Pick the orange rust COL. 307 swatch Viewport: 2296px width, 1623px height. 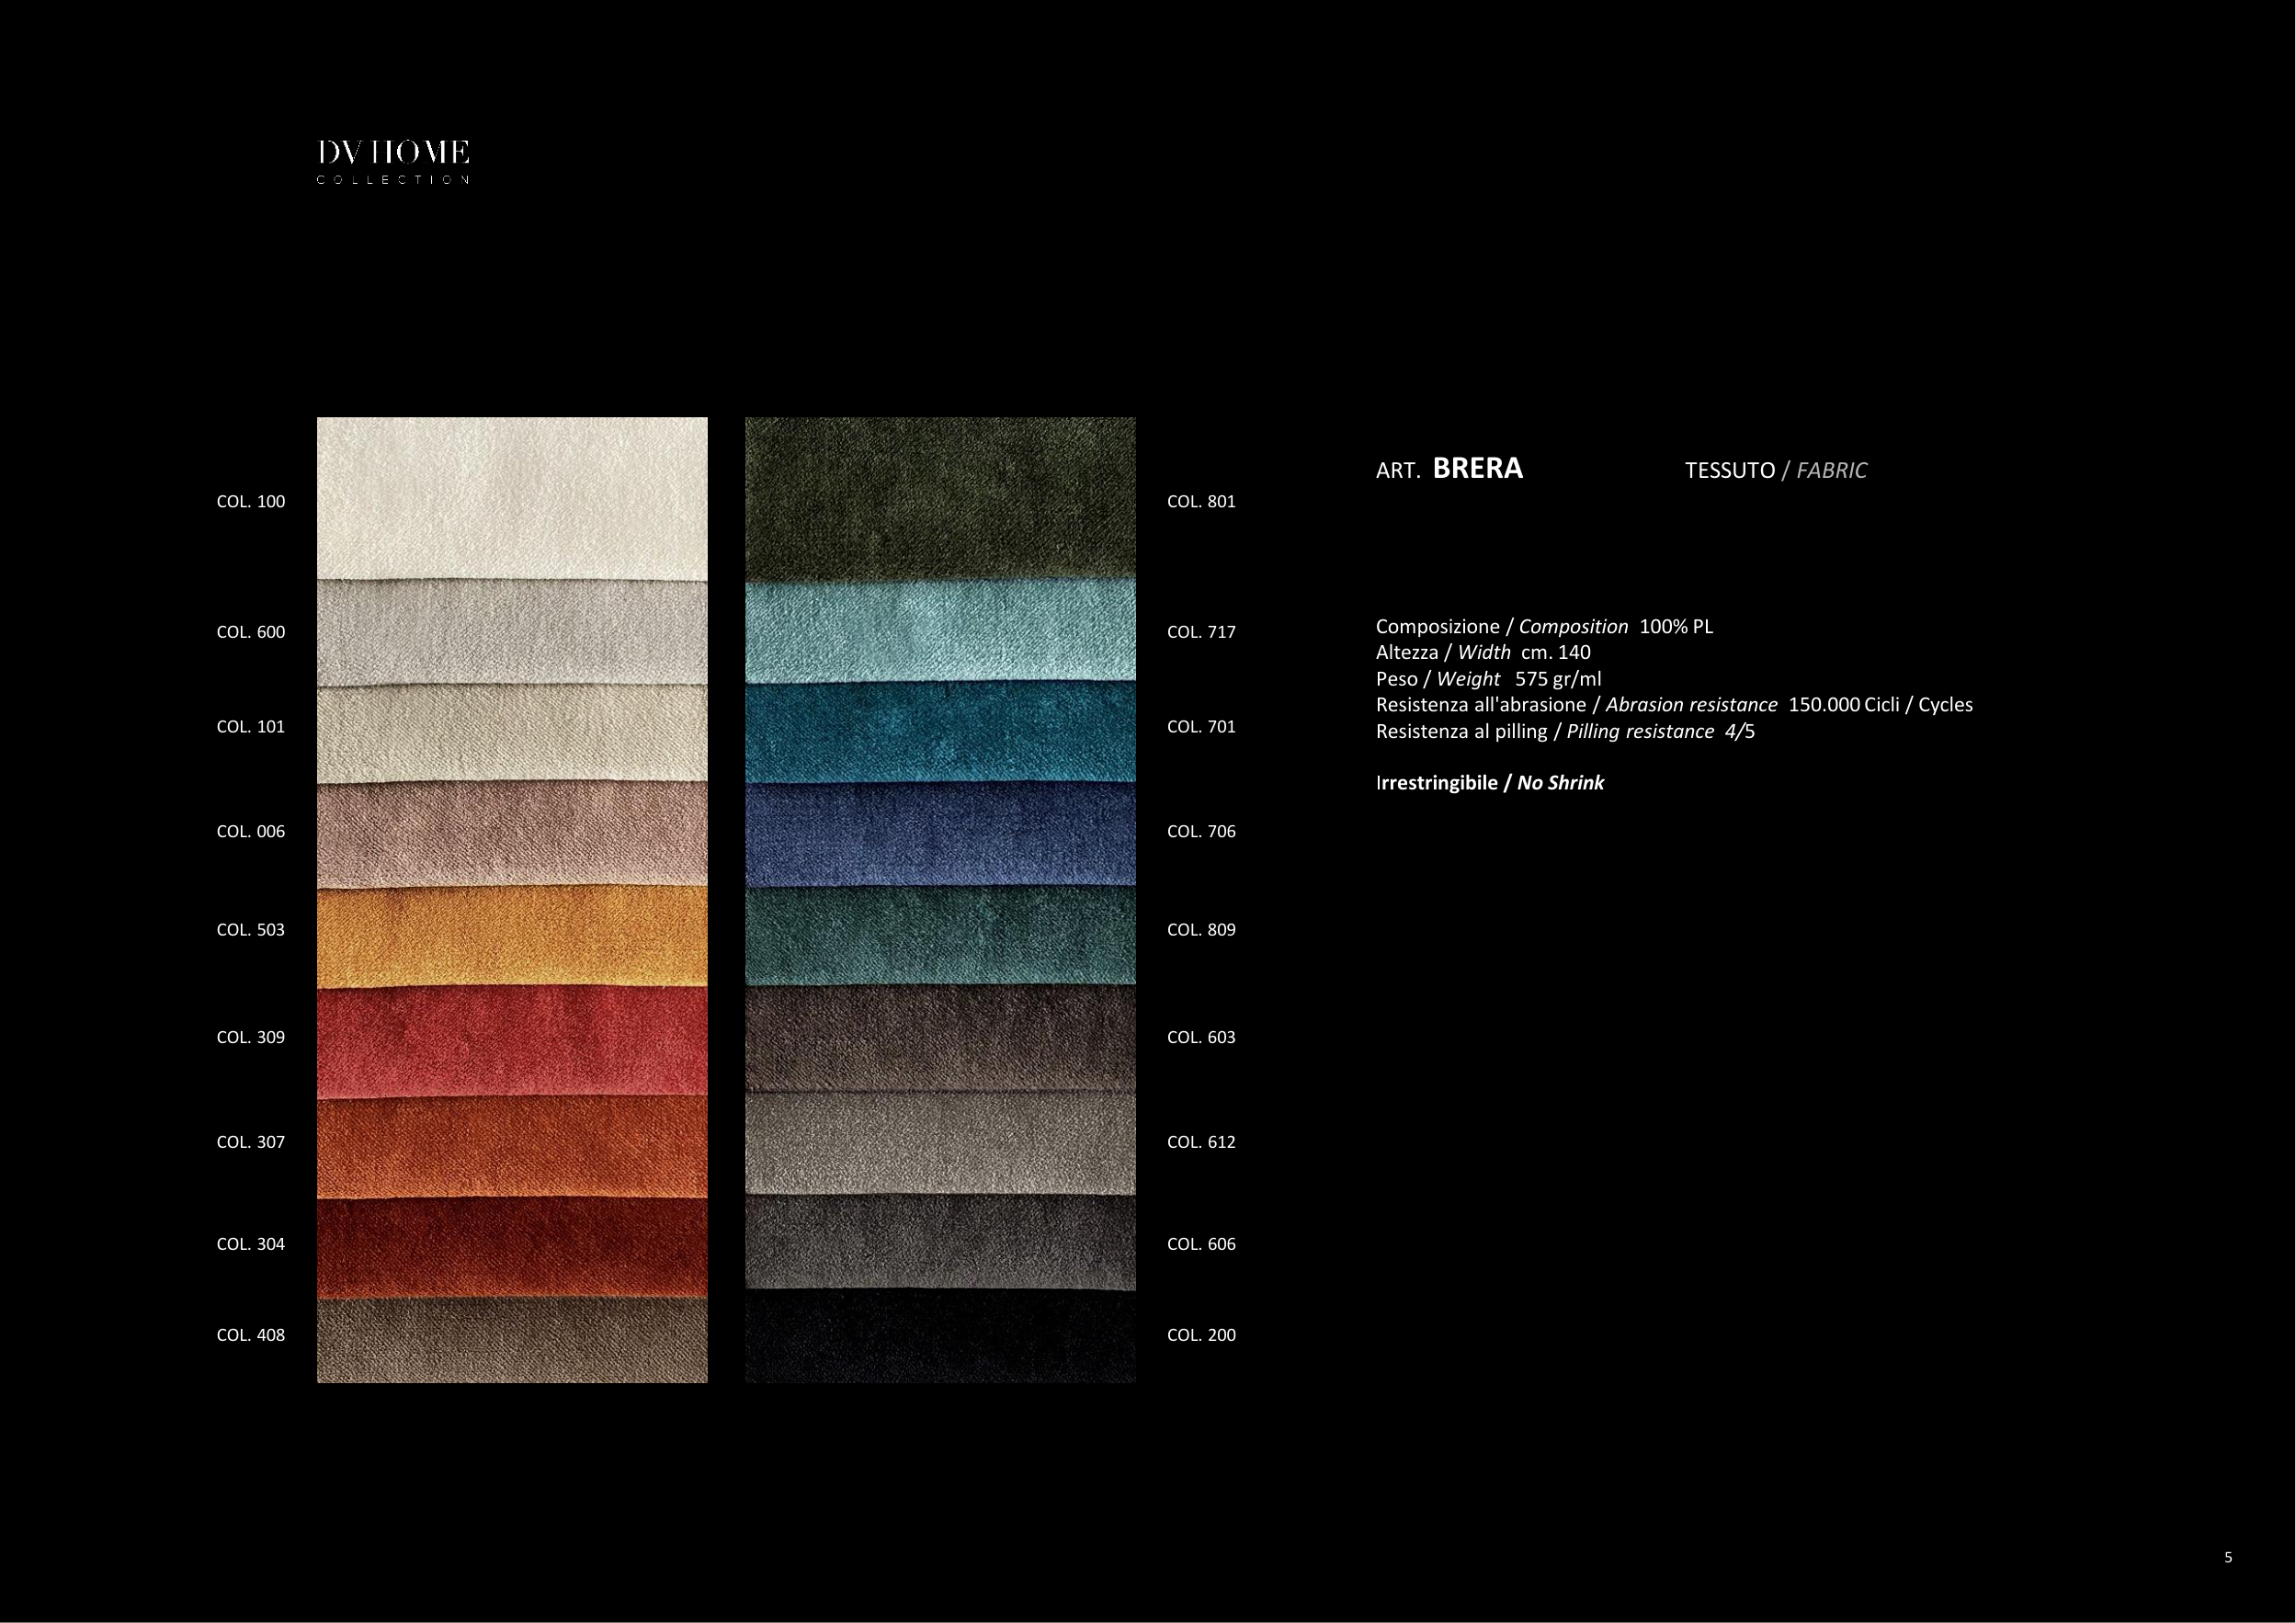(512, 1146)
